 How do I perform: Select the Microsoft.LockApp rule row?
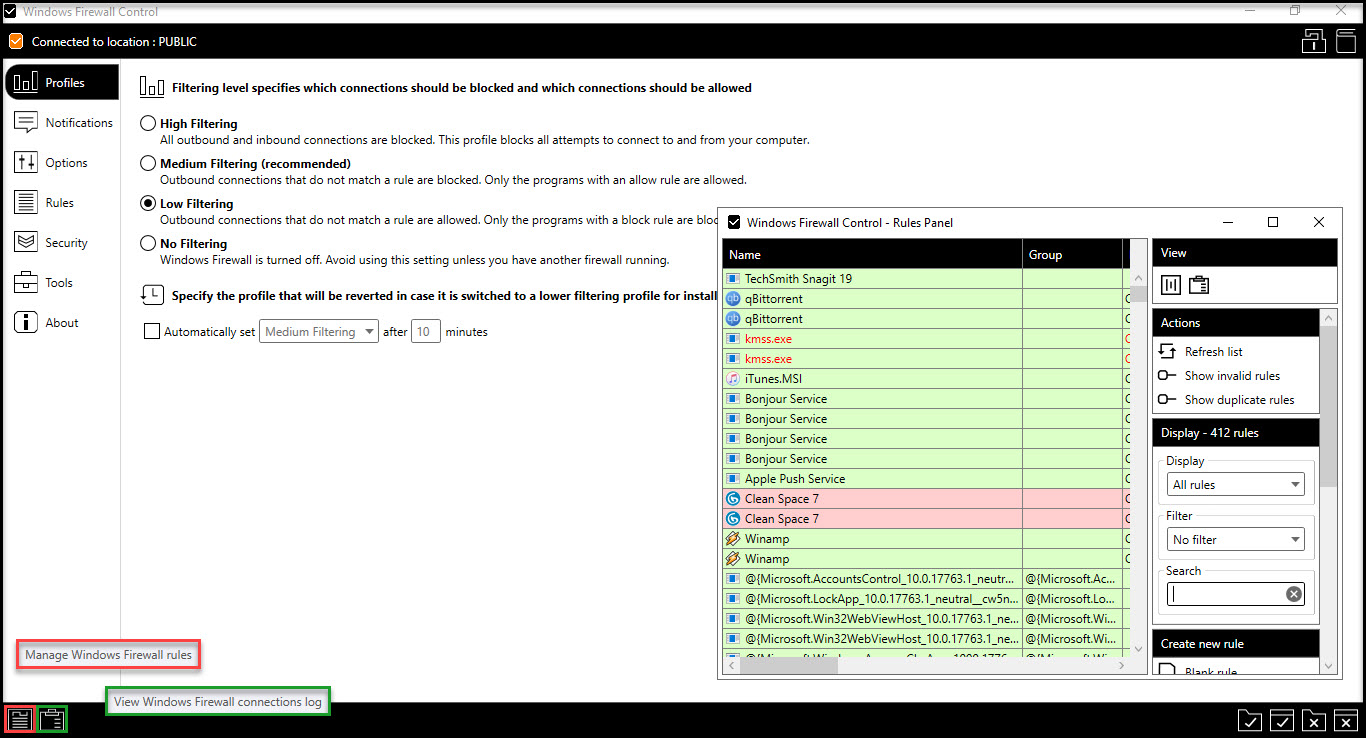click(924, 599)
